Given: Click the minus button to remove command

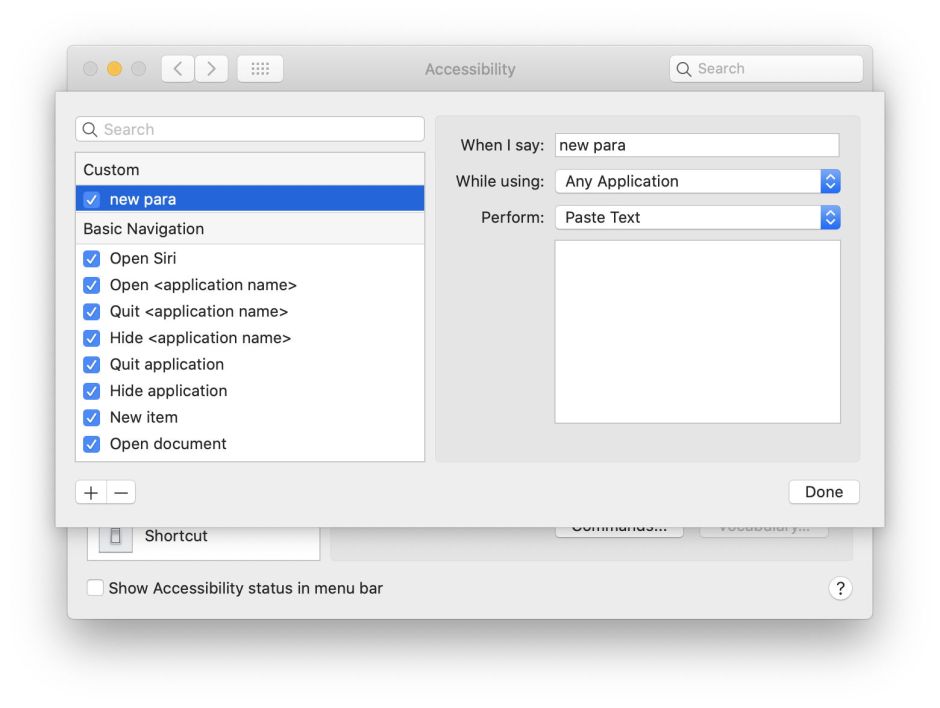Looking at the screenshot, I should (121, 492).
